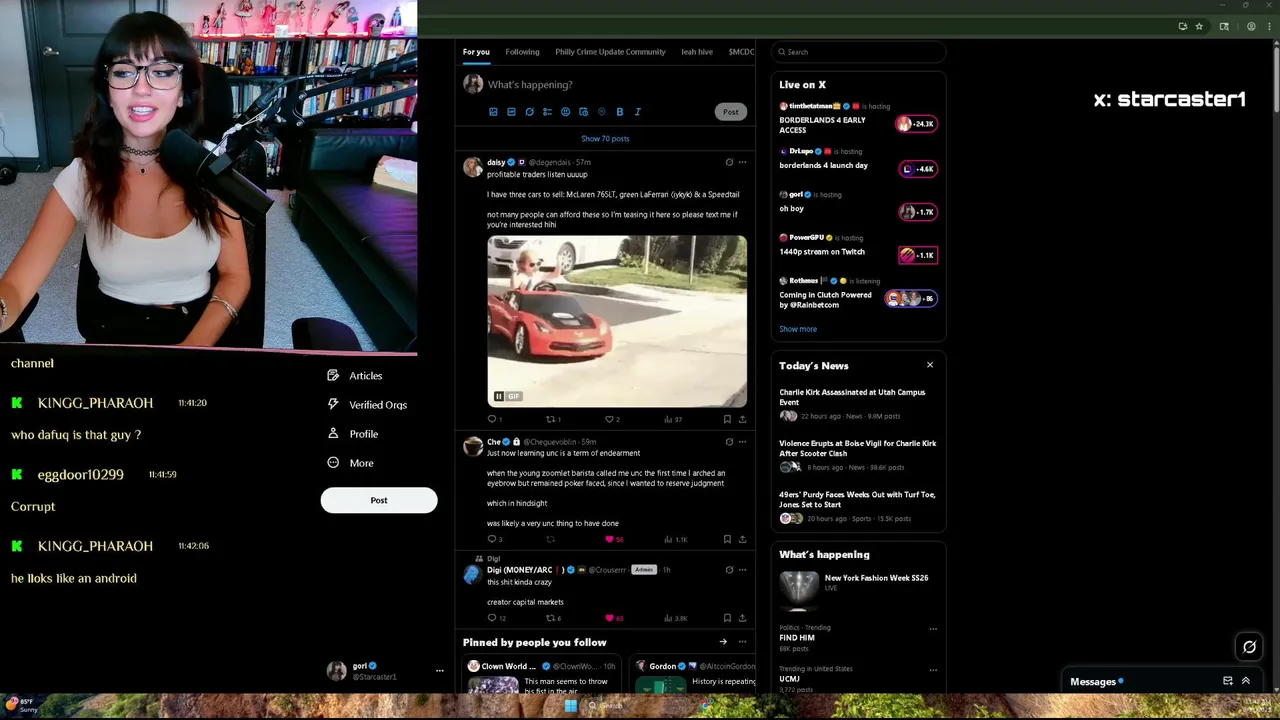Viewport: 1280px width, 720px height.
Task: Pause the red toy car GIF
Action: [498, 396]
